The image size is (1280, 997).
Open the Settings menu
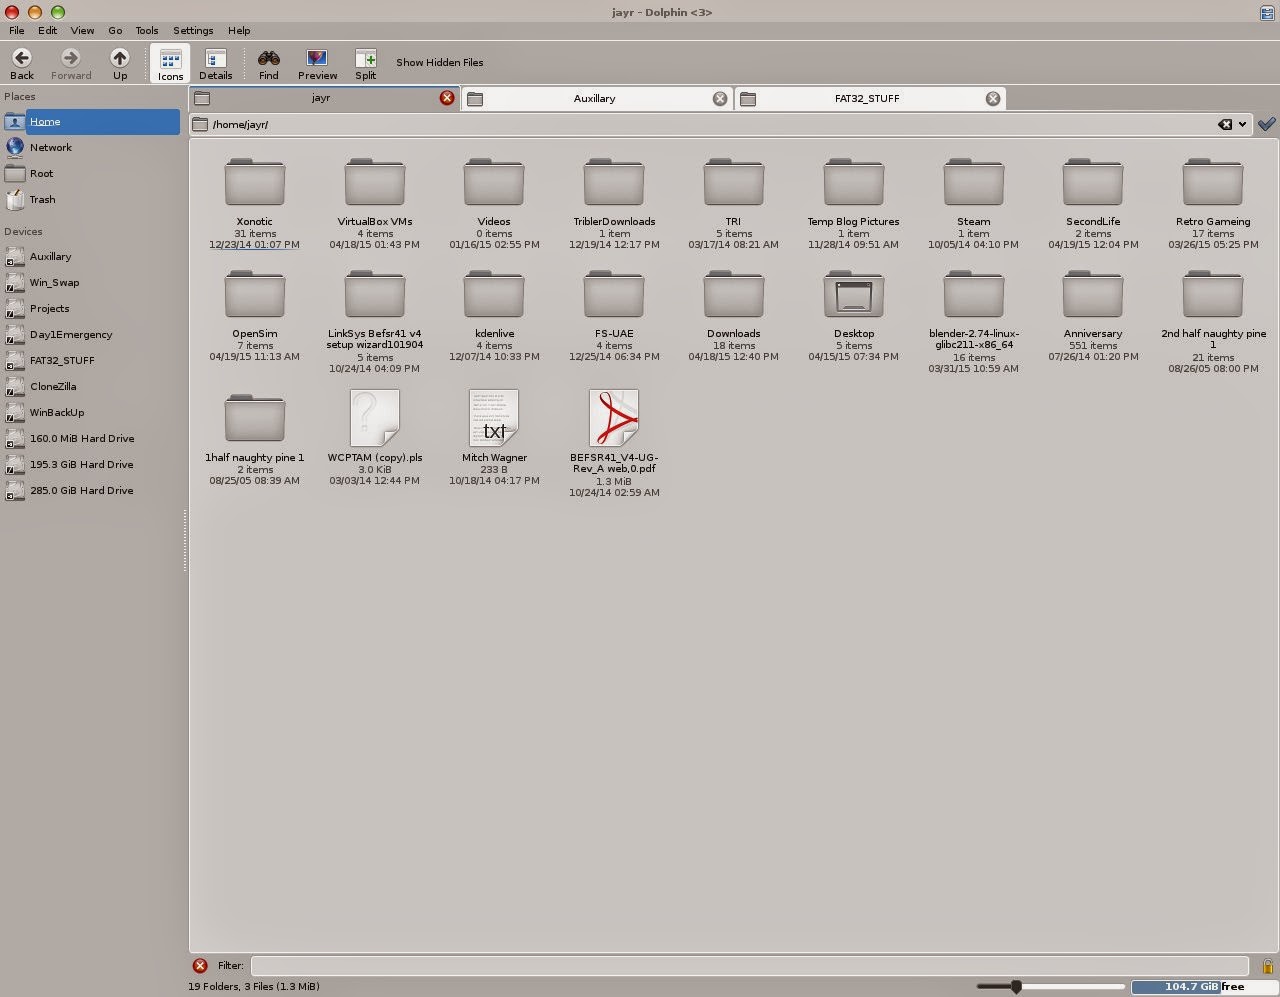[x=193, y=31]
